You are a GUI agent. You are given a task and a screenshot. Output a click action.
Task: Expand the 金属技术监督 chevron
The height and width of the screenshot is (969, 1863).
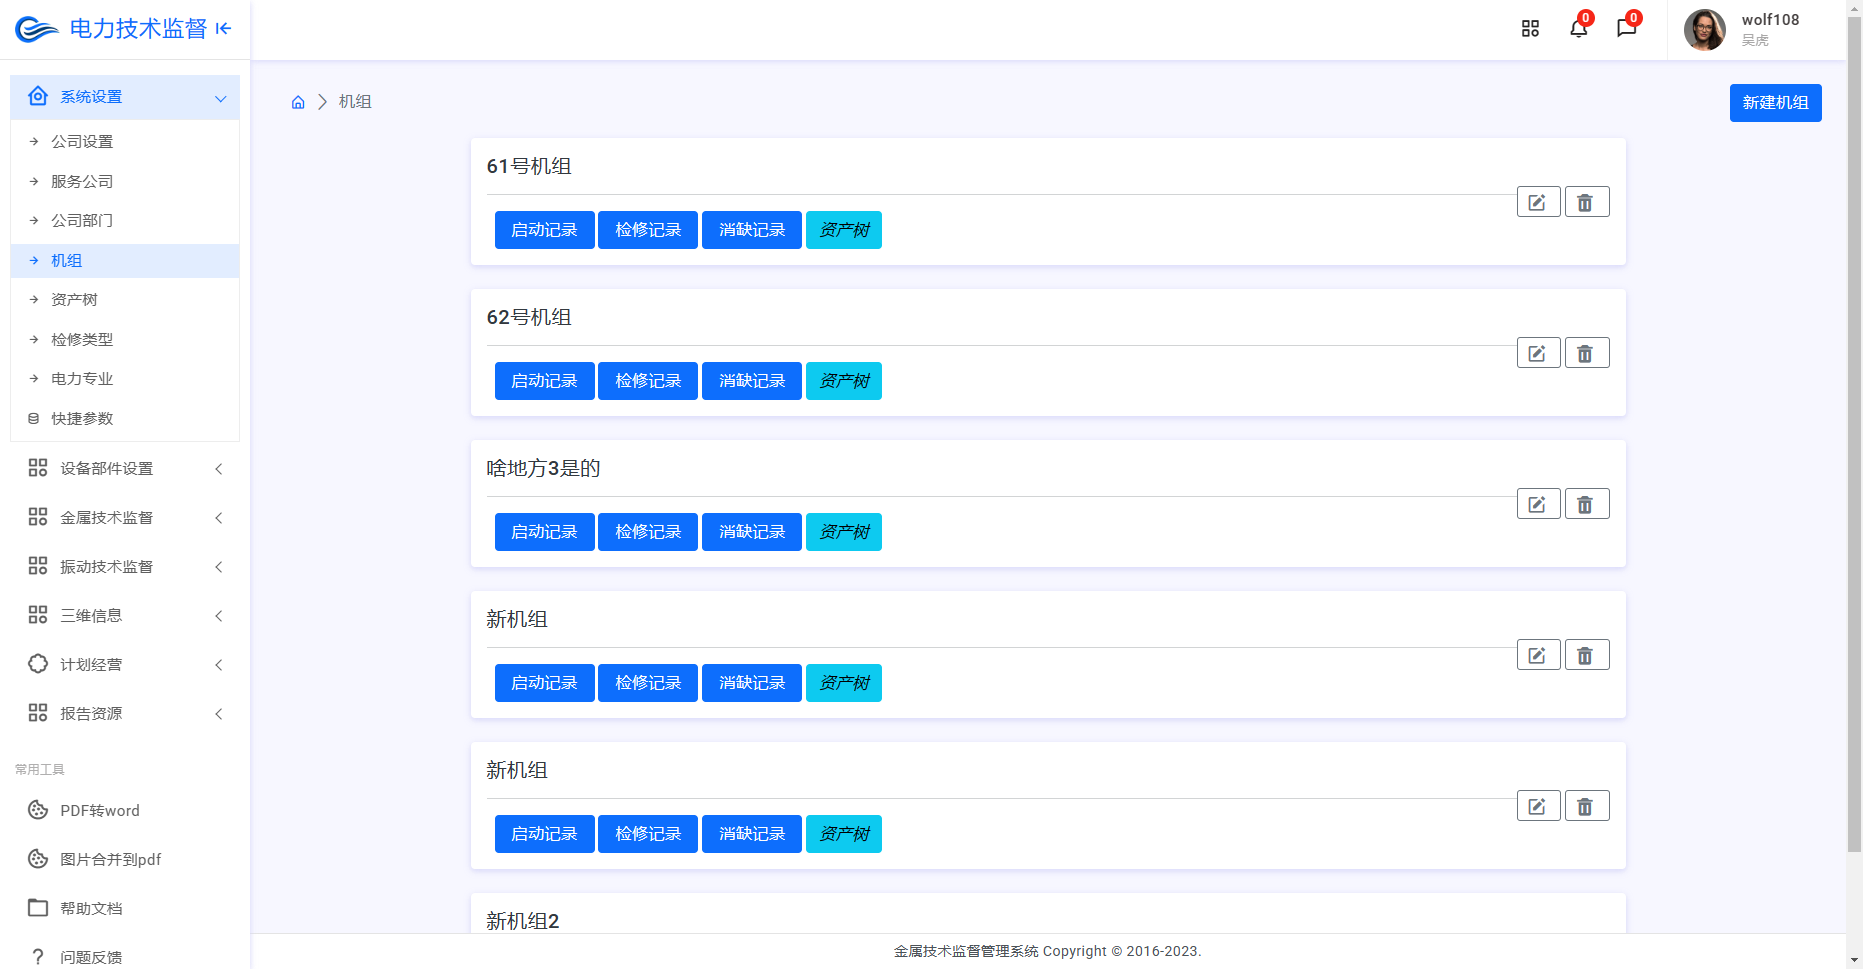tap(219, 518)
